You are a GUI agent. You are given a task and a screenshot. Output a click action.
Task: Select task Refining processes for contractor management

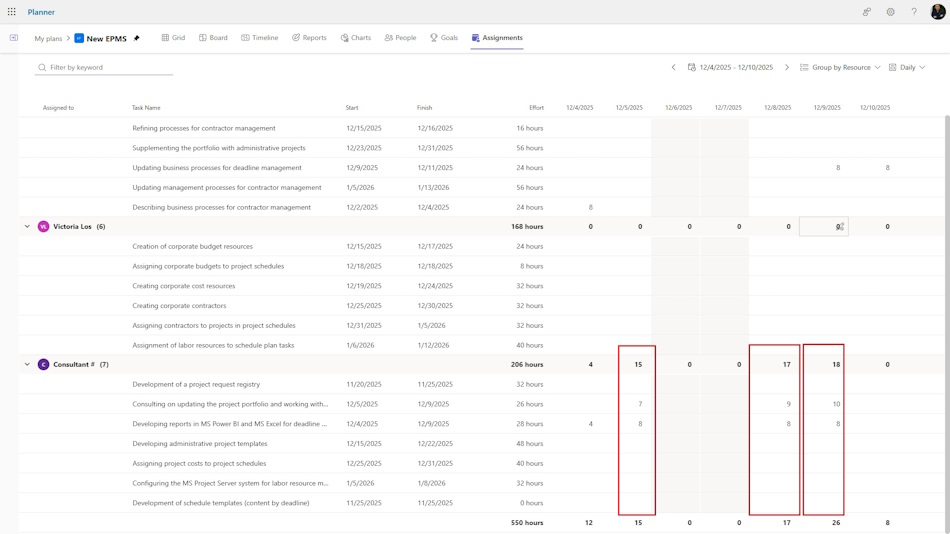coord(204,128)
